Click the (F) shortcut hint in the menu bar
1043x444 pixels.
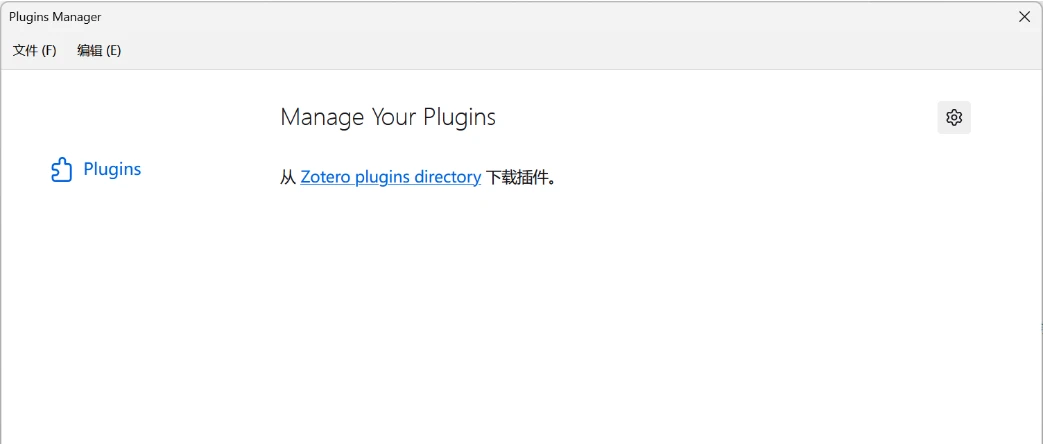click(49, 51)
